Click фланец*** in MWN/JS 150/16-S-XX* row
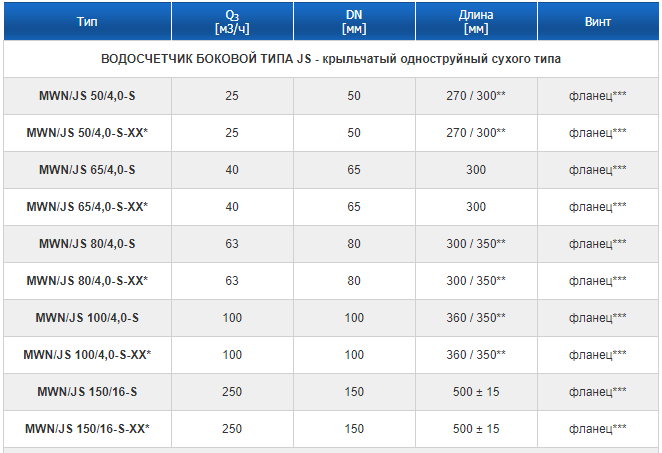The width and height of the screenshot is (662, 453). click(x=598, y=429)
